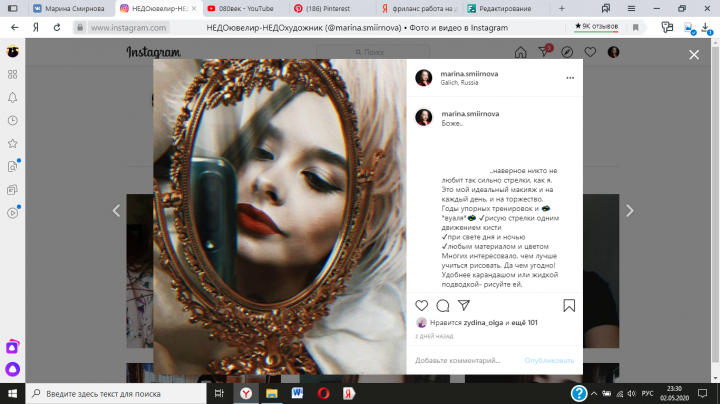
Task: Open Instagram explore compass icon
Action: pyautogui.click(x=567, y=52)
